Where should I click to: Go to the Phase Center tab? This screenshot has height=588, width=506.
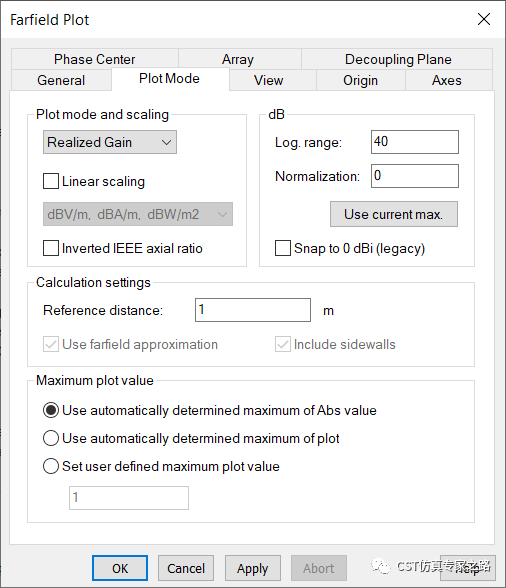95,59
